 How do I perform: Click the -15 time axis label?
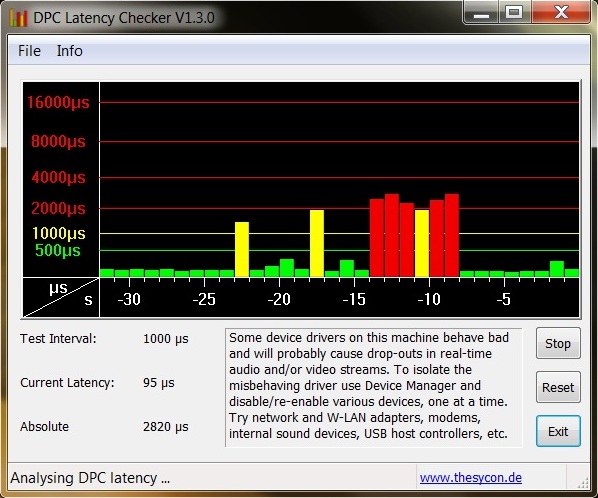pyautogui.click(x=354, y=299)
